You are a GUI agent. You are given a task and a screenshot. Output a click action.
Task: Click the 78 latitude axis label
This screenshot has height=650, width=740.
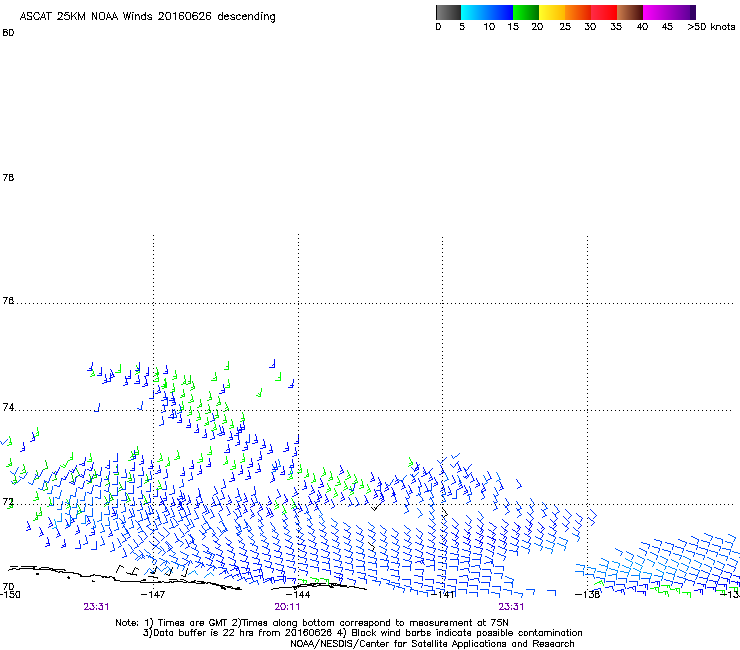tap(8, 177)
